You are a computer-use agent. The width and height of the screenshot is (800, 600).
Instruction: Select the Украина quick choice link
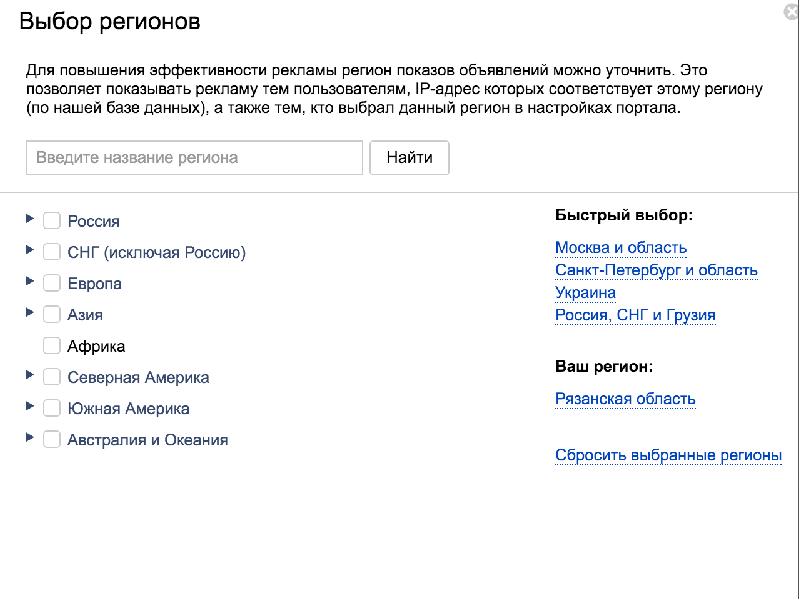coord(585,293)
